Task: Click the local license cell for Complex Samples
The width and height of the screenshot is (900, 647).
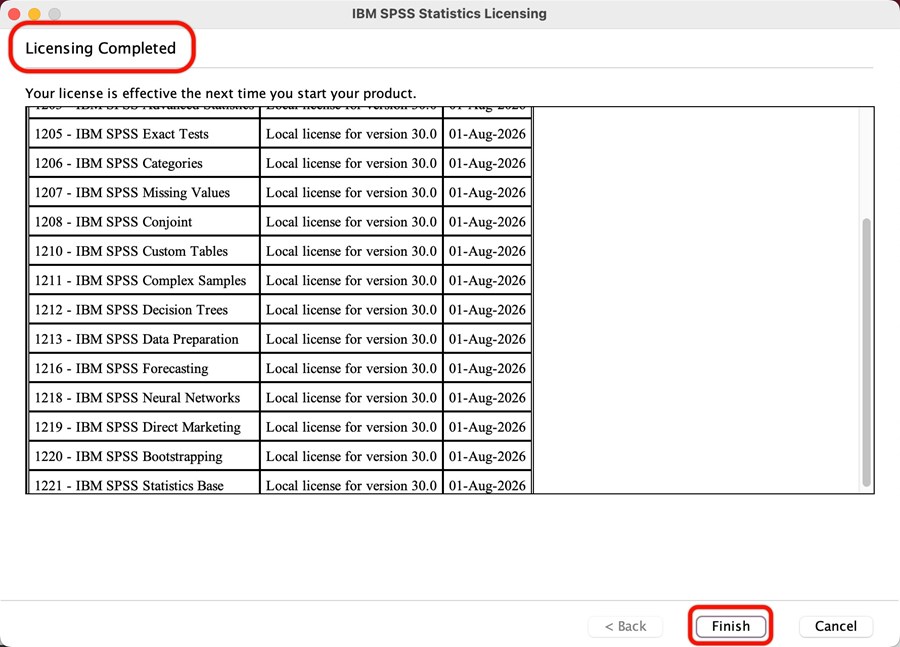Action: pyautogui.click(x=351, y=280)
